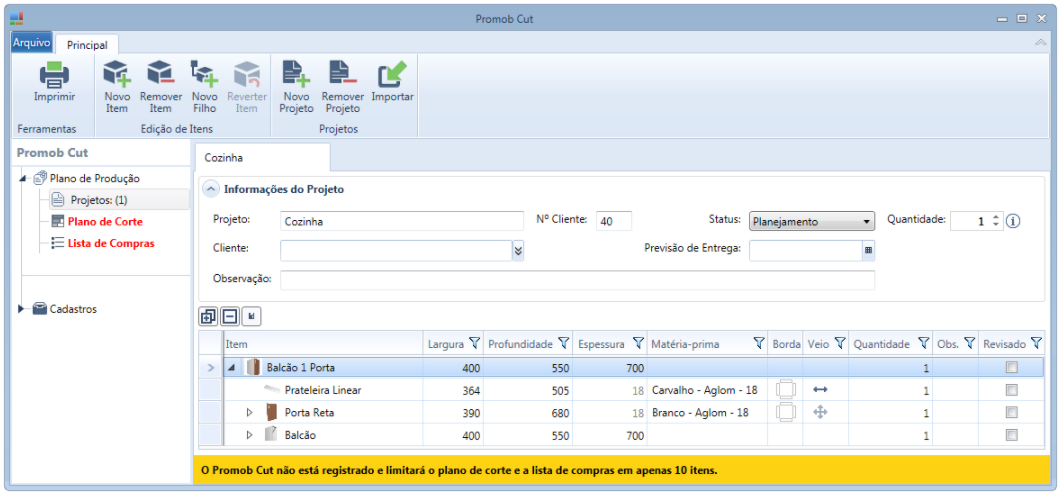Click the Quantidade column filter icon
This screenshot has width=1059, height=493.
[x=923, y=344]
